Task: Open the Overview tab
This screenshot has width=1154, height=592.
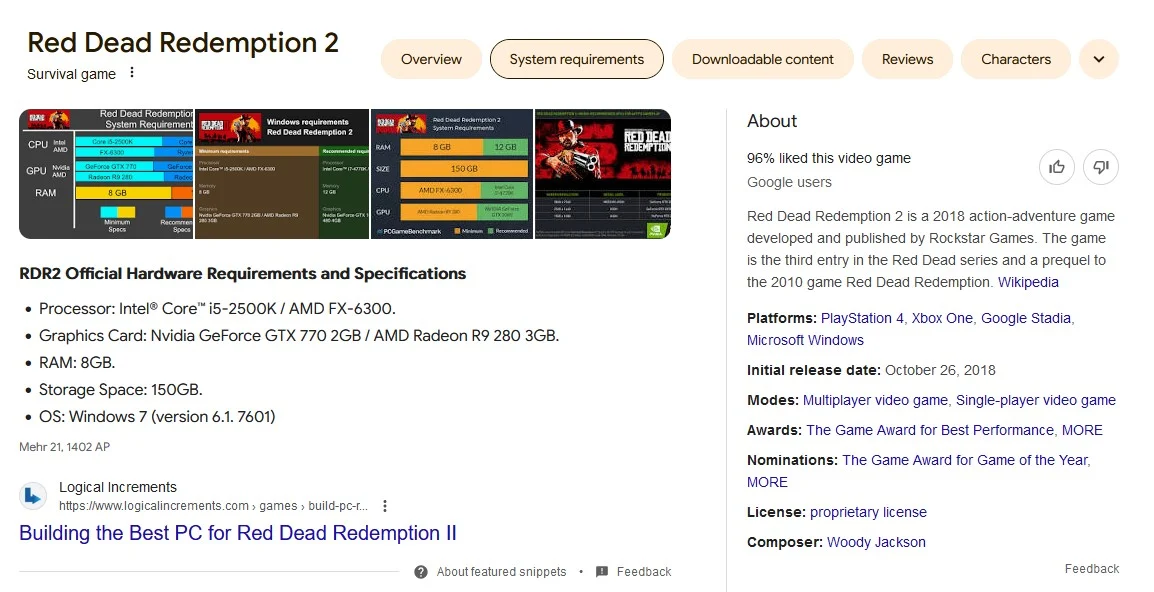Action: [431, 59]
